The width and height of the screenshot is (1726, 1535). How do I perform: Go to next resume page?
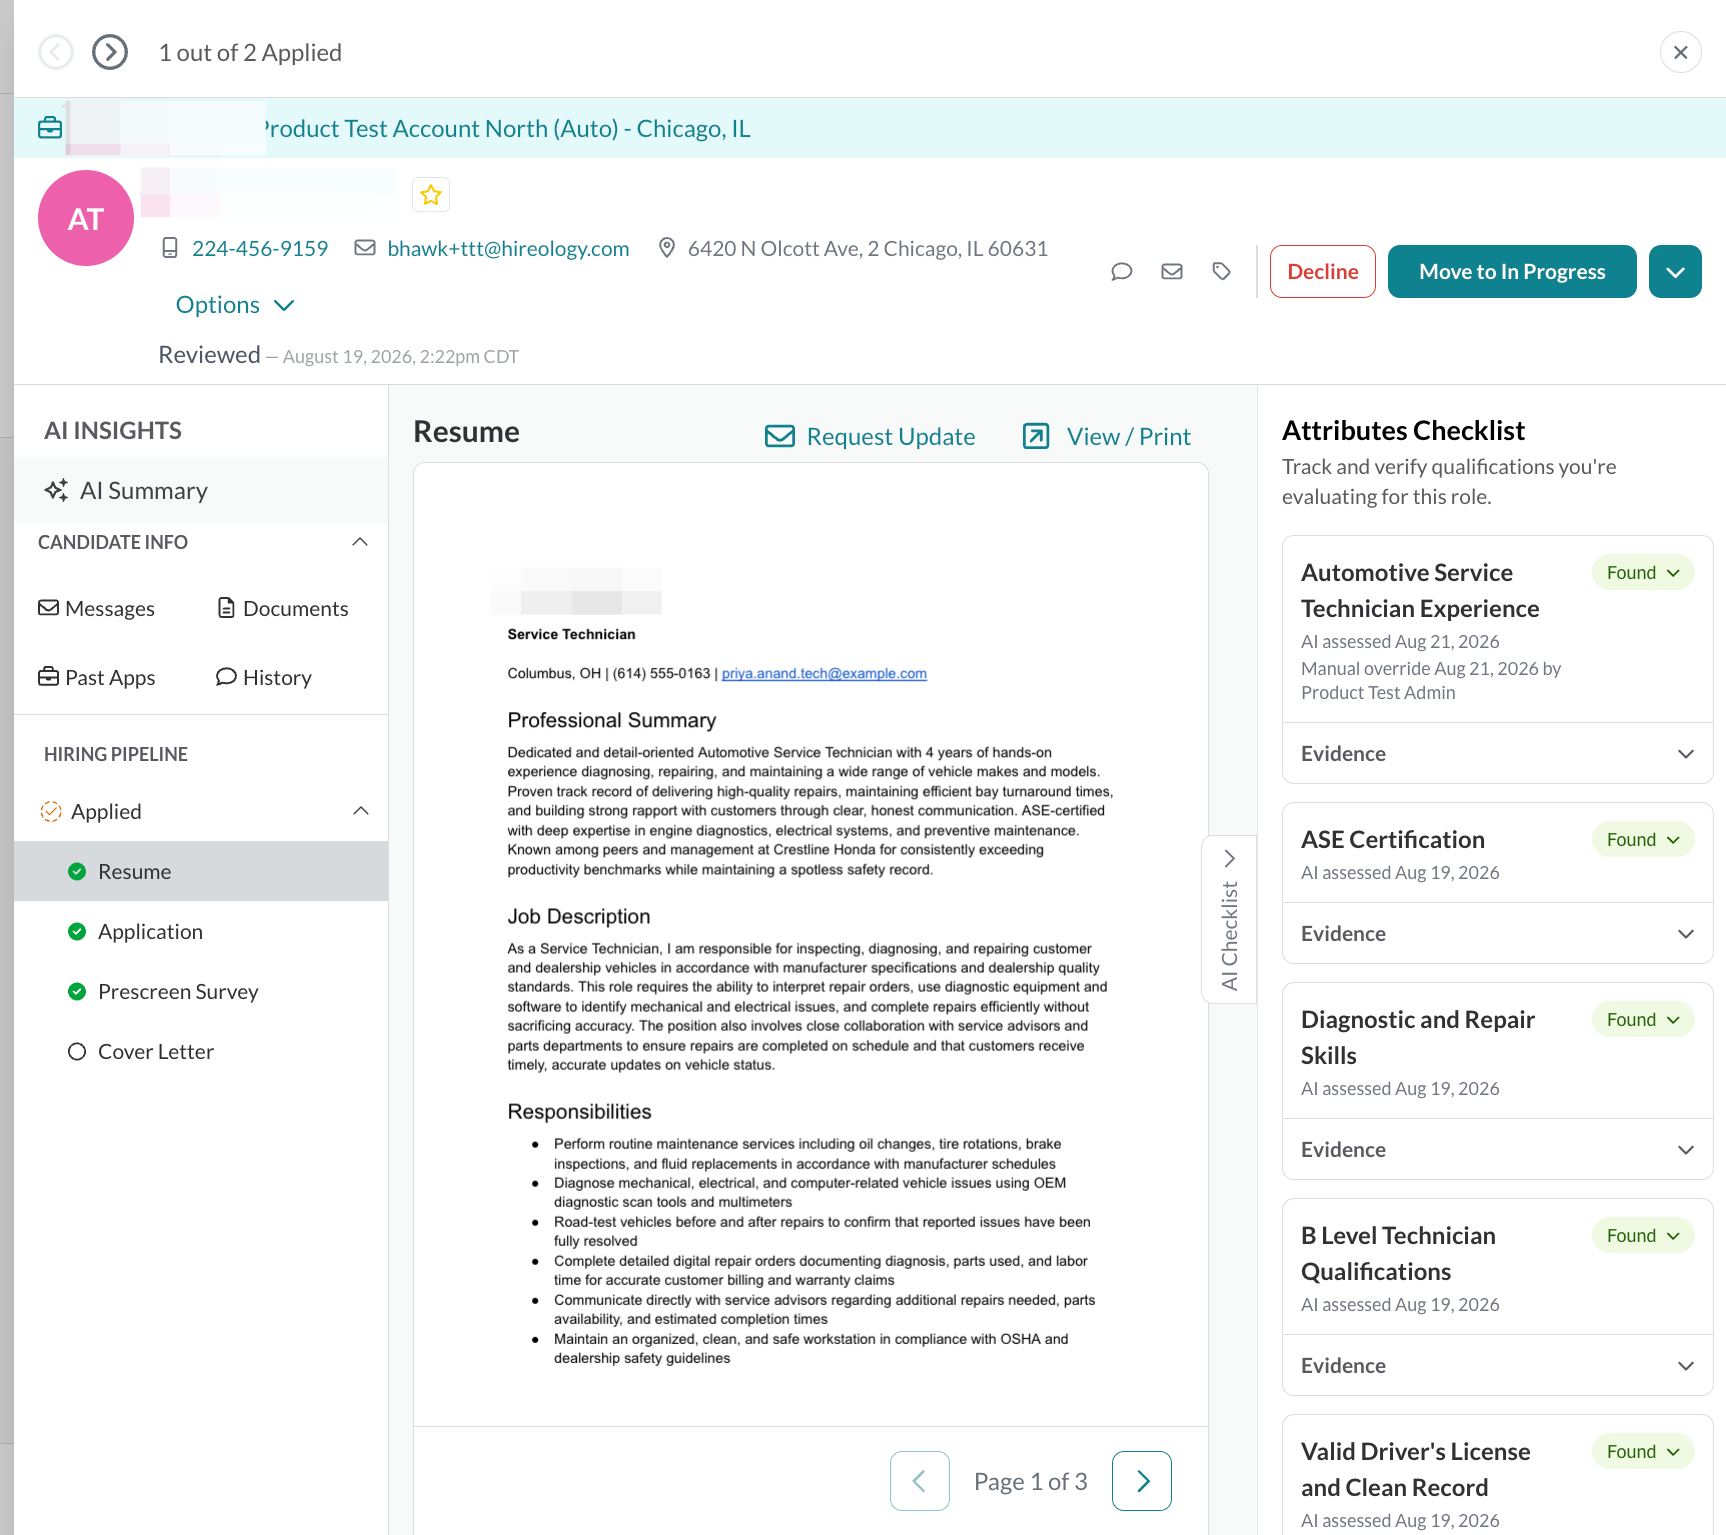(x=1142, y=1481)
